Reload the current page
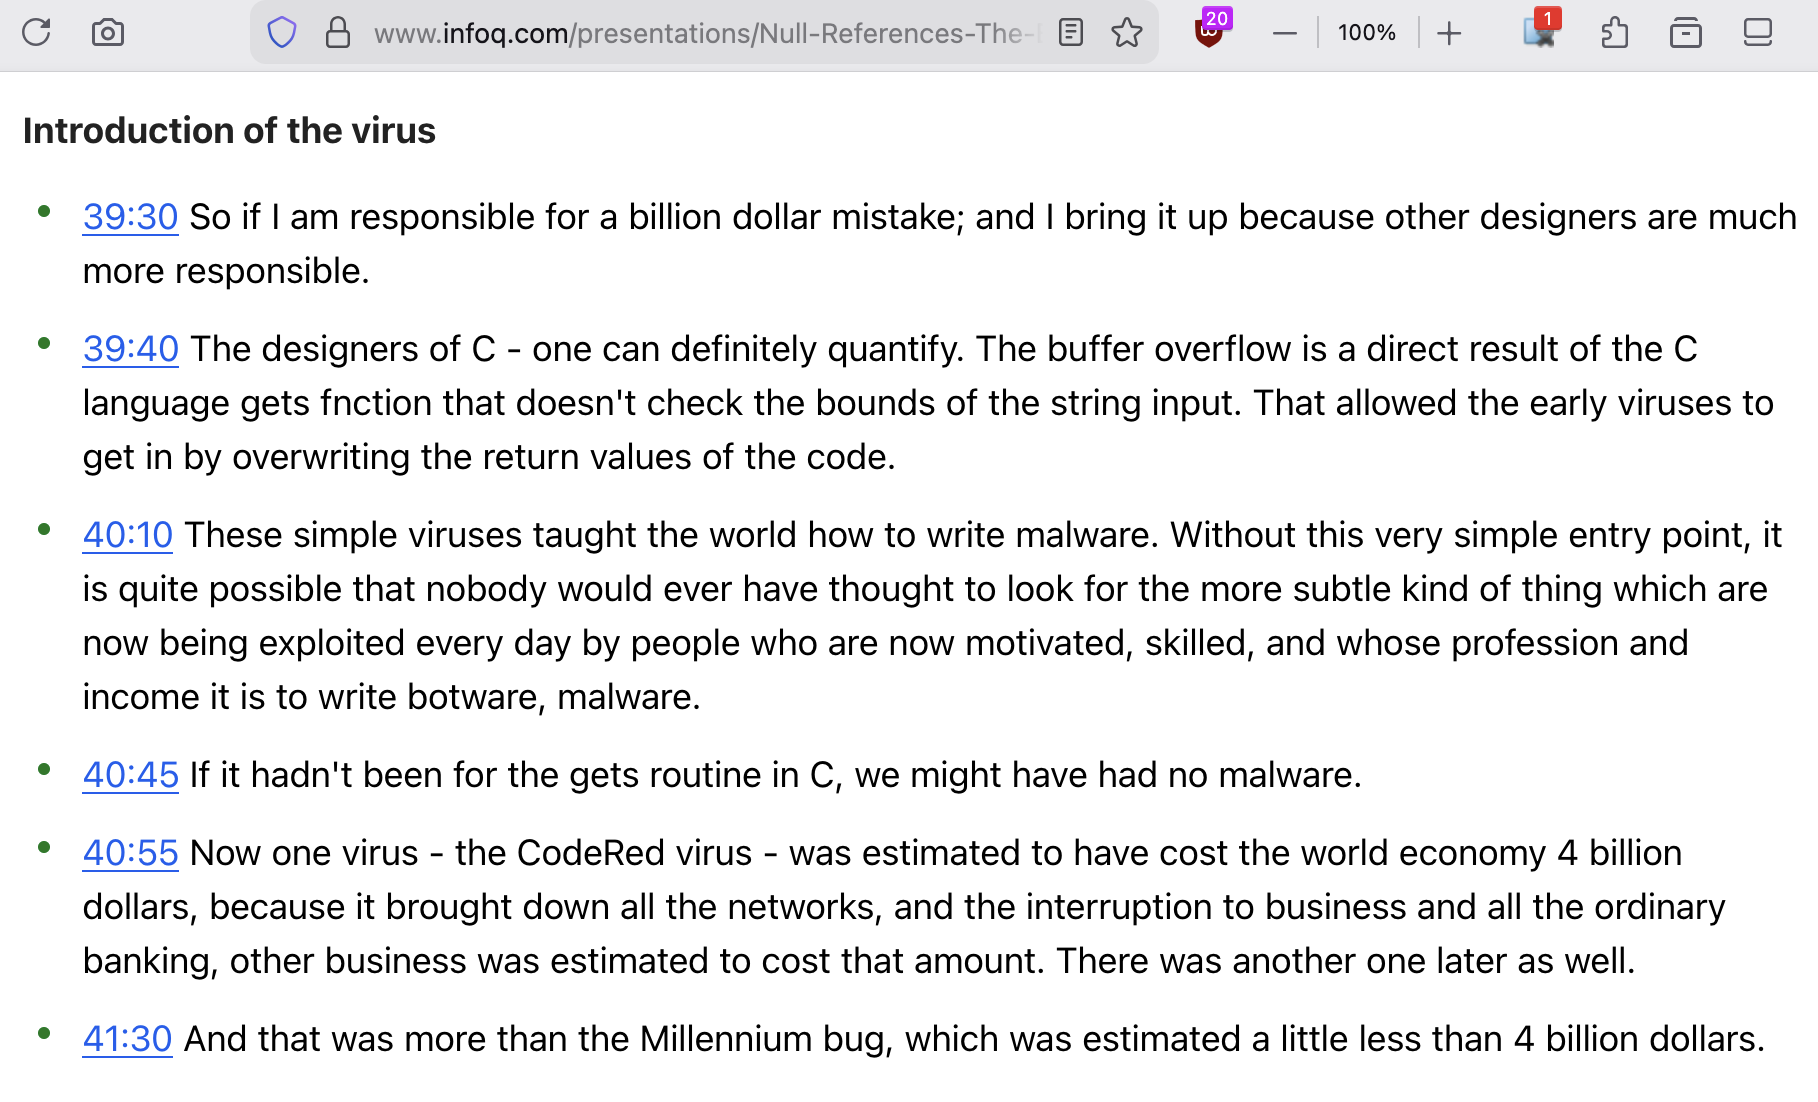 [36, 33]
